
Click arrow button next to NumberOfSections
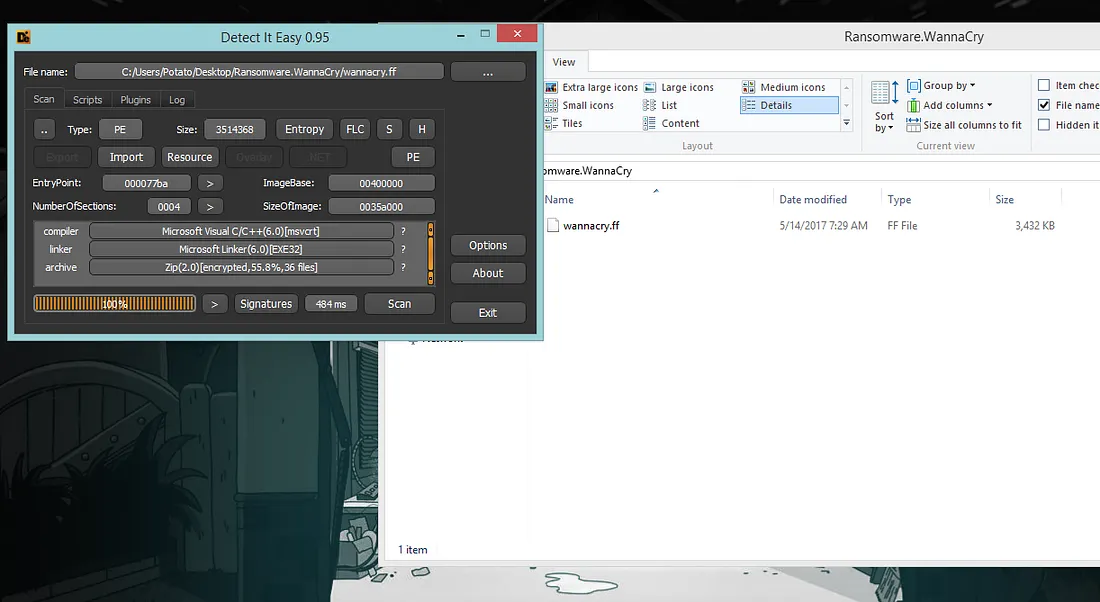[x=210, y=206]
